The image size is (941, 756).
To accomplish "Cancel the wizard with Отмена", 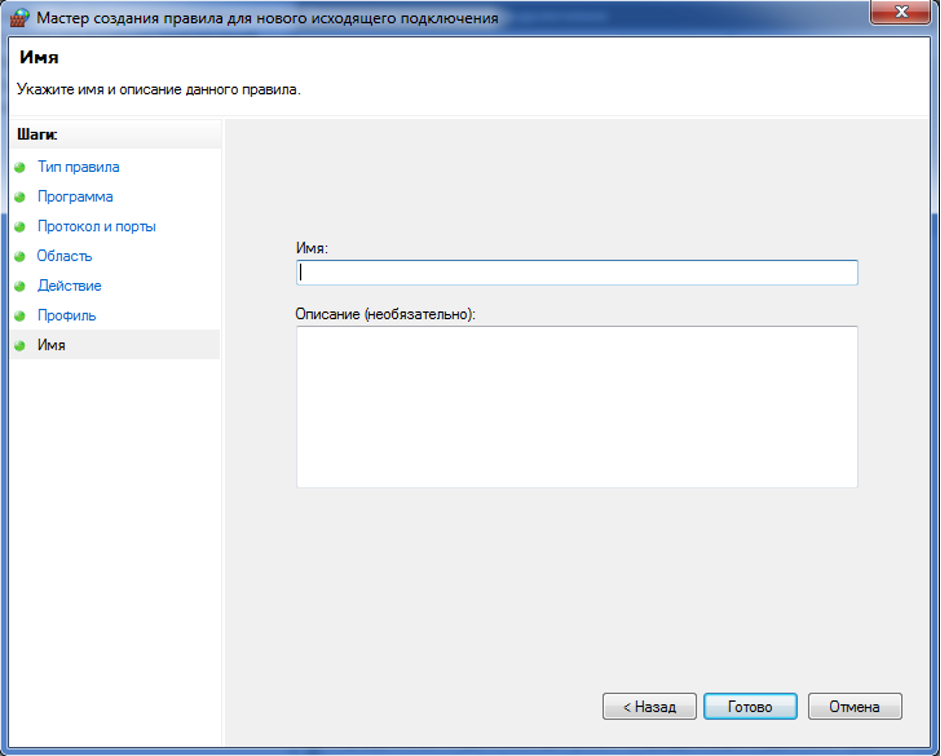I will pyautogui.click(x=854, y=706).
